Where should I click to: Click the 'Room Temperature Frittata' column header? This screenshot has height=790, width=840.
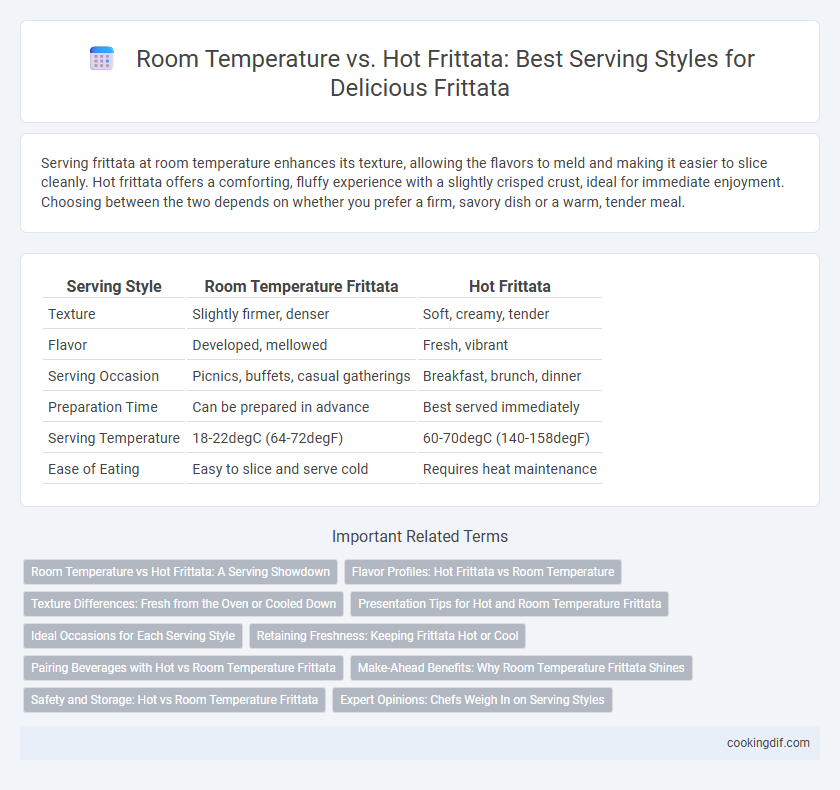point(301,287)
